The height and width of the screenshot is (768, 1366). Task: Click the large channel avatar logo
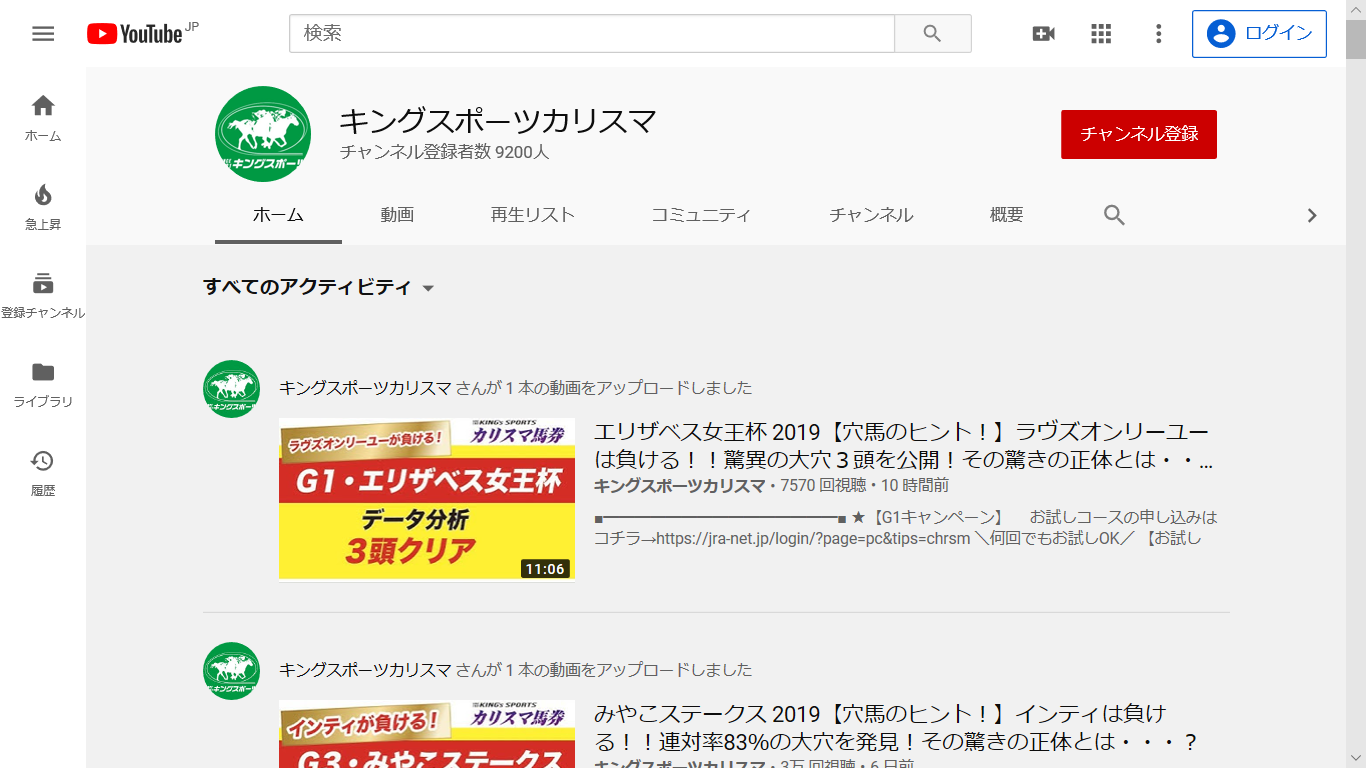[x=263, y=134]
